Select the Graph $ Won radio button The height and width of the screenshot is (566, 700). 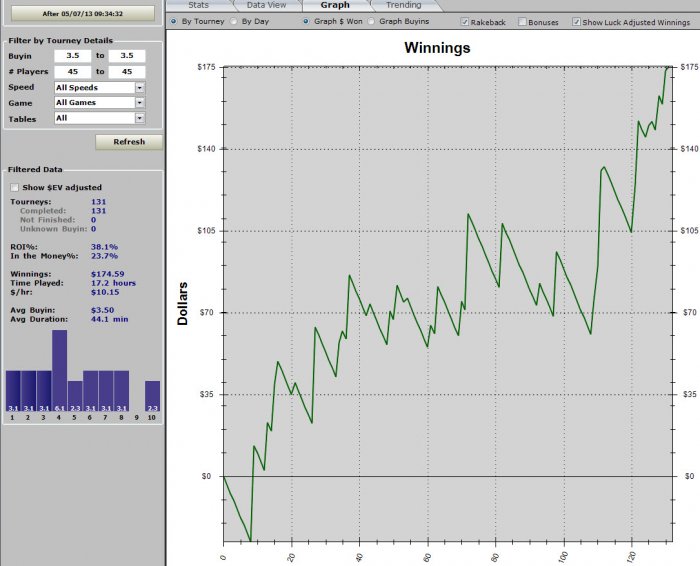click(x=306, y=21)
